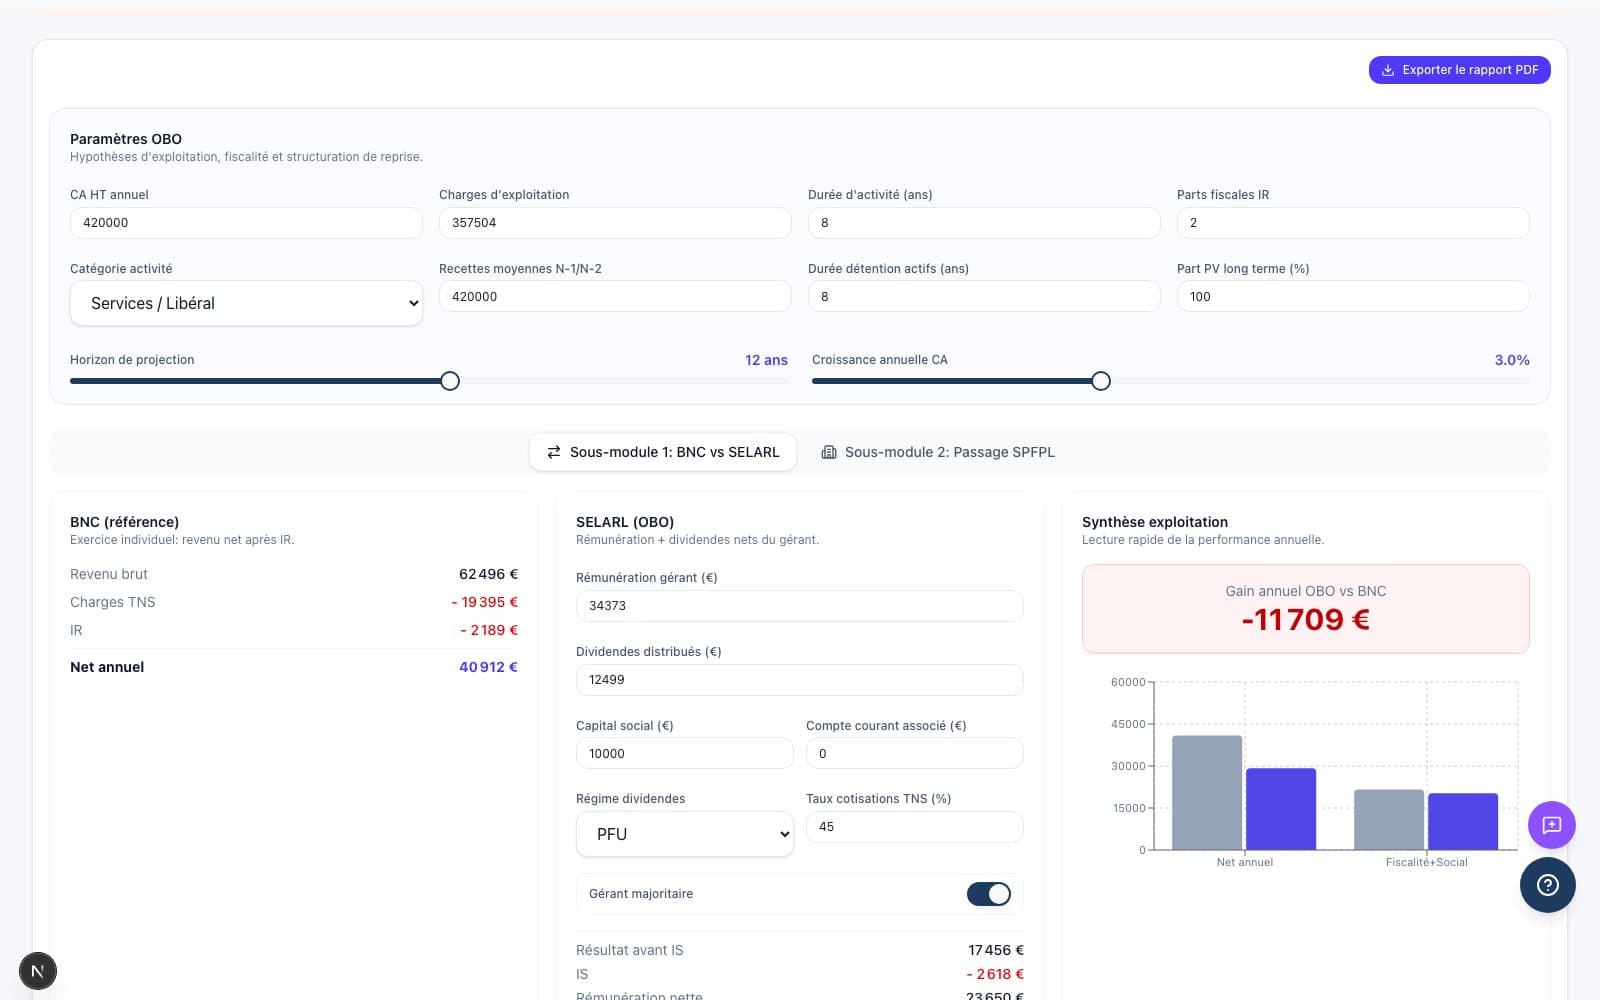Image resolution: width=1600 pixels, height=1000 pixels.
Task: Click the Croissance annuelle CA slider handle
Action: tap(1101, 381)
